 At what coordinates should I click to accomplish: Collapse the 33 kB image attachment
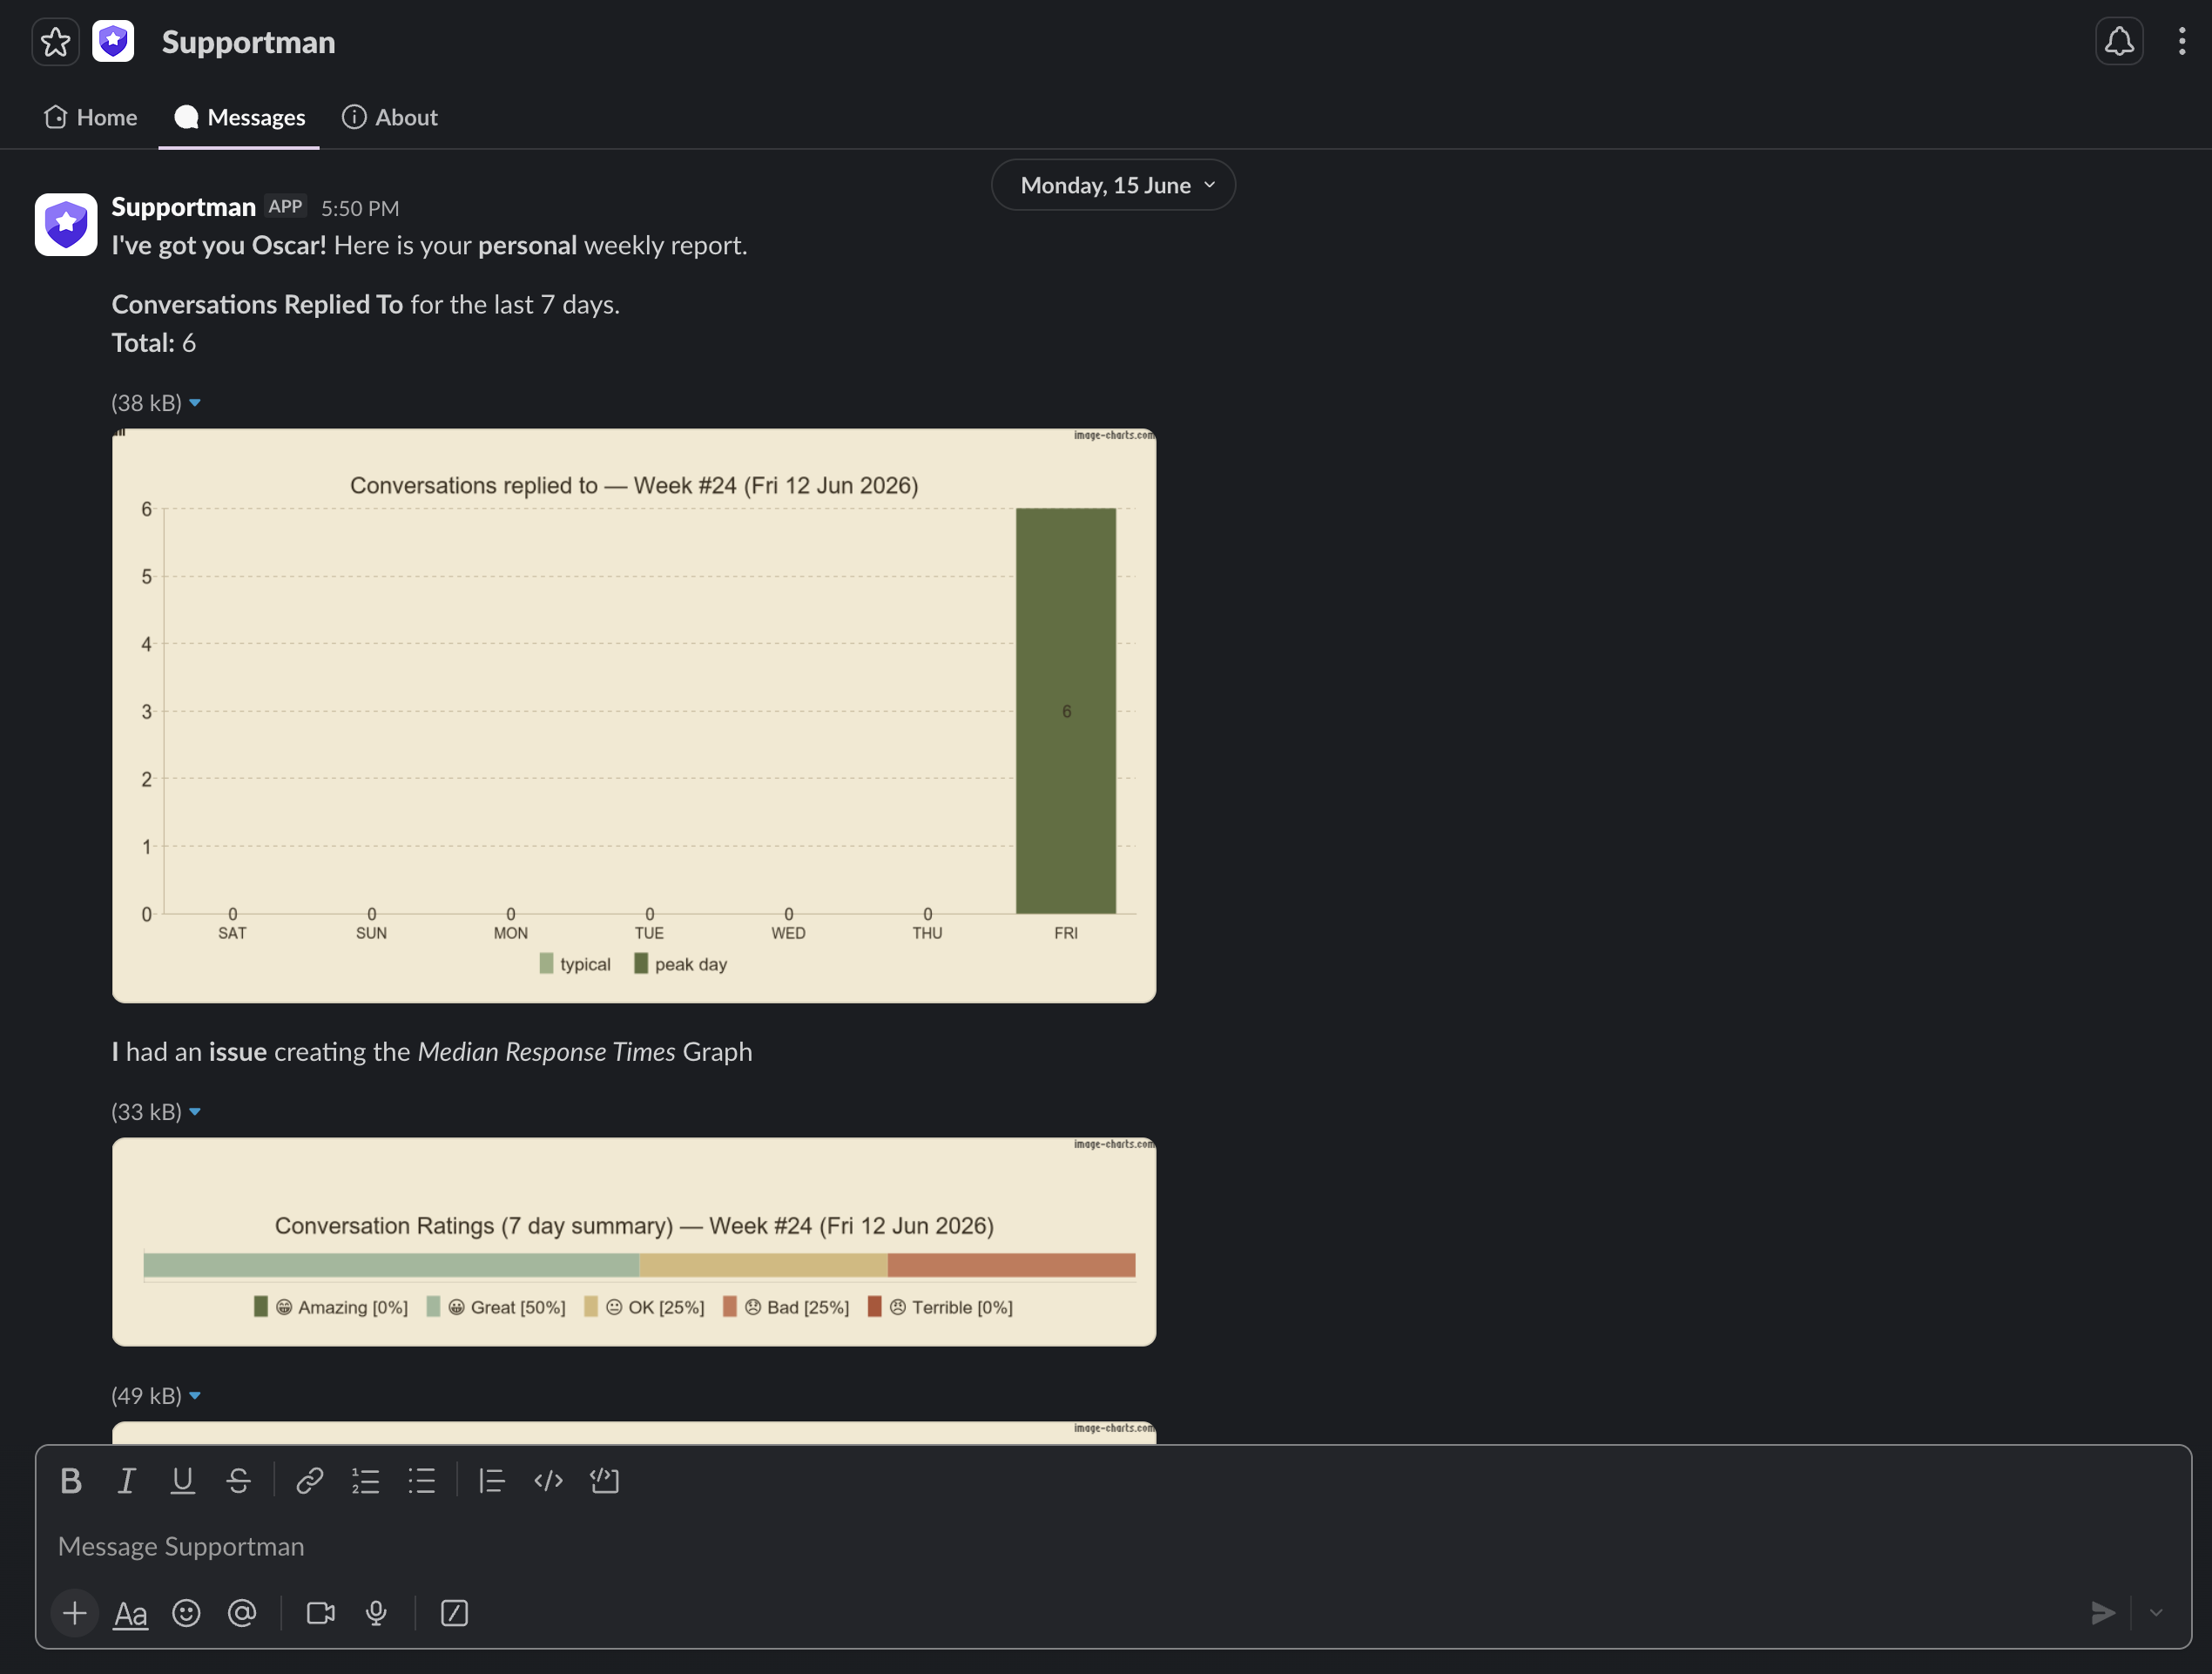(x=195, y=1112)
